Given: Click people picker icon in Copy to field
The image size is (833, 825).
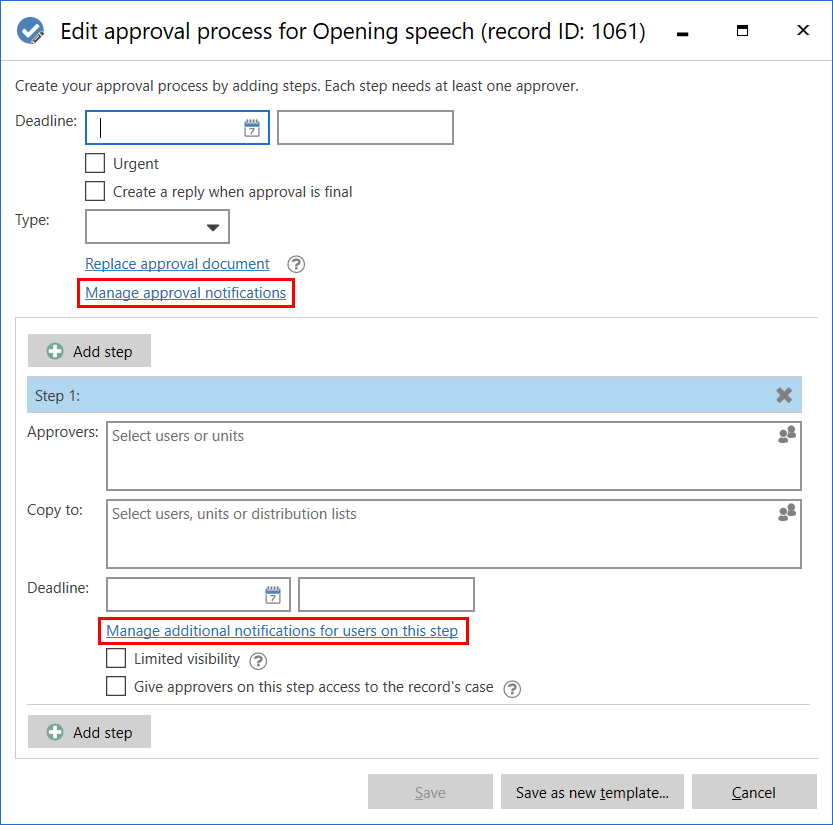Looking at the screenshot, I should 786,513.
